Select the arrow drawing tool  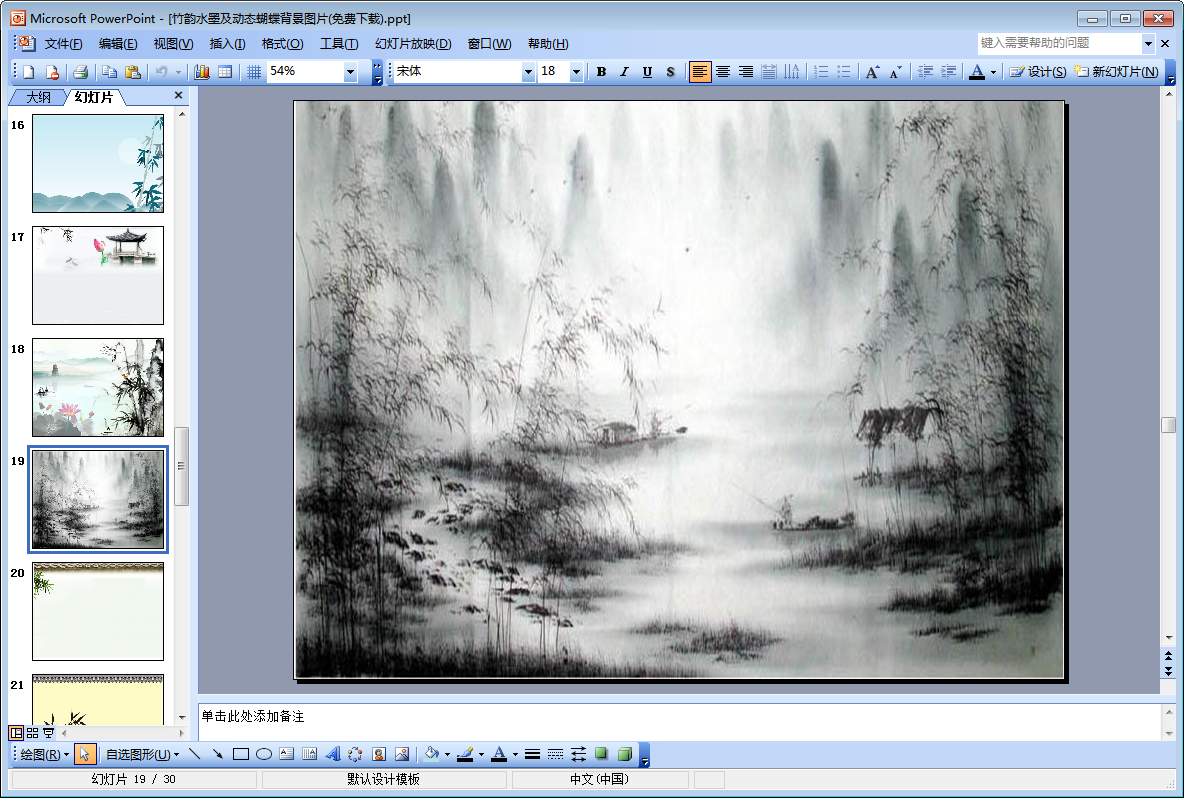pyautogui.click(x=217, y=754)
